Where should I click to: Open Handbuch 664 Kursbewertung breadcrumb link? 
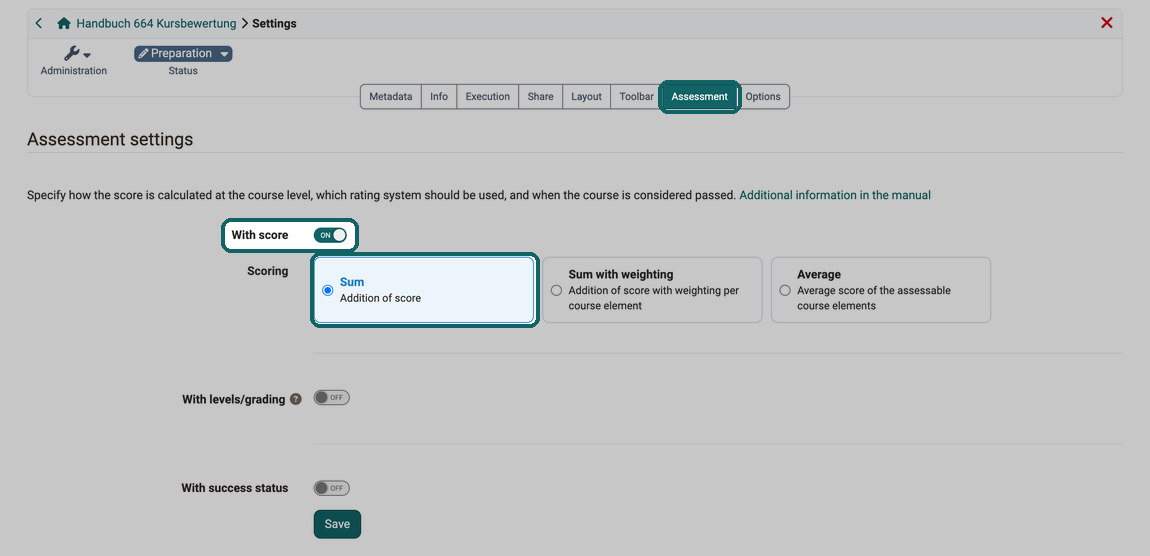(156, 23)
